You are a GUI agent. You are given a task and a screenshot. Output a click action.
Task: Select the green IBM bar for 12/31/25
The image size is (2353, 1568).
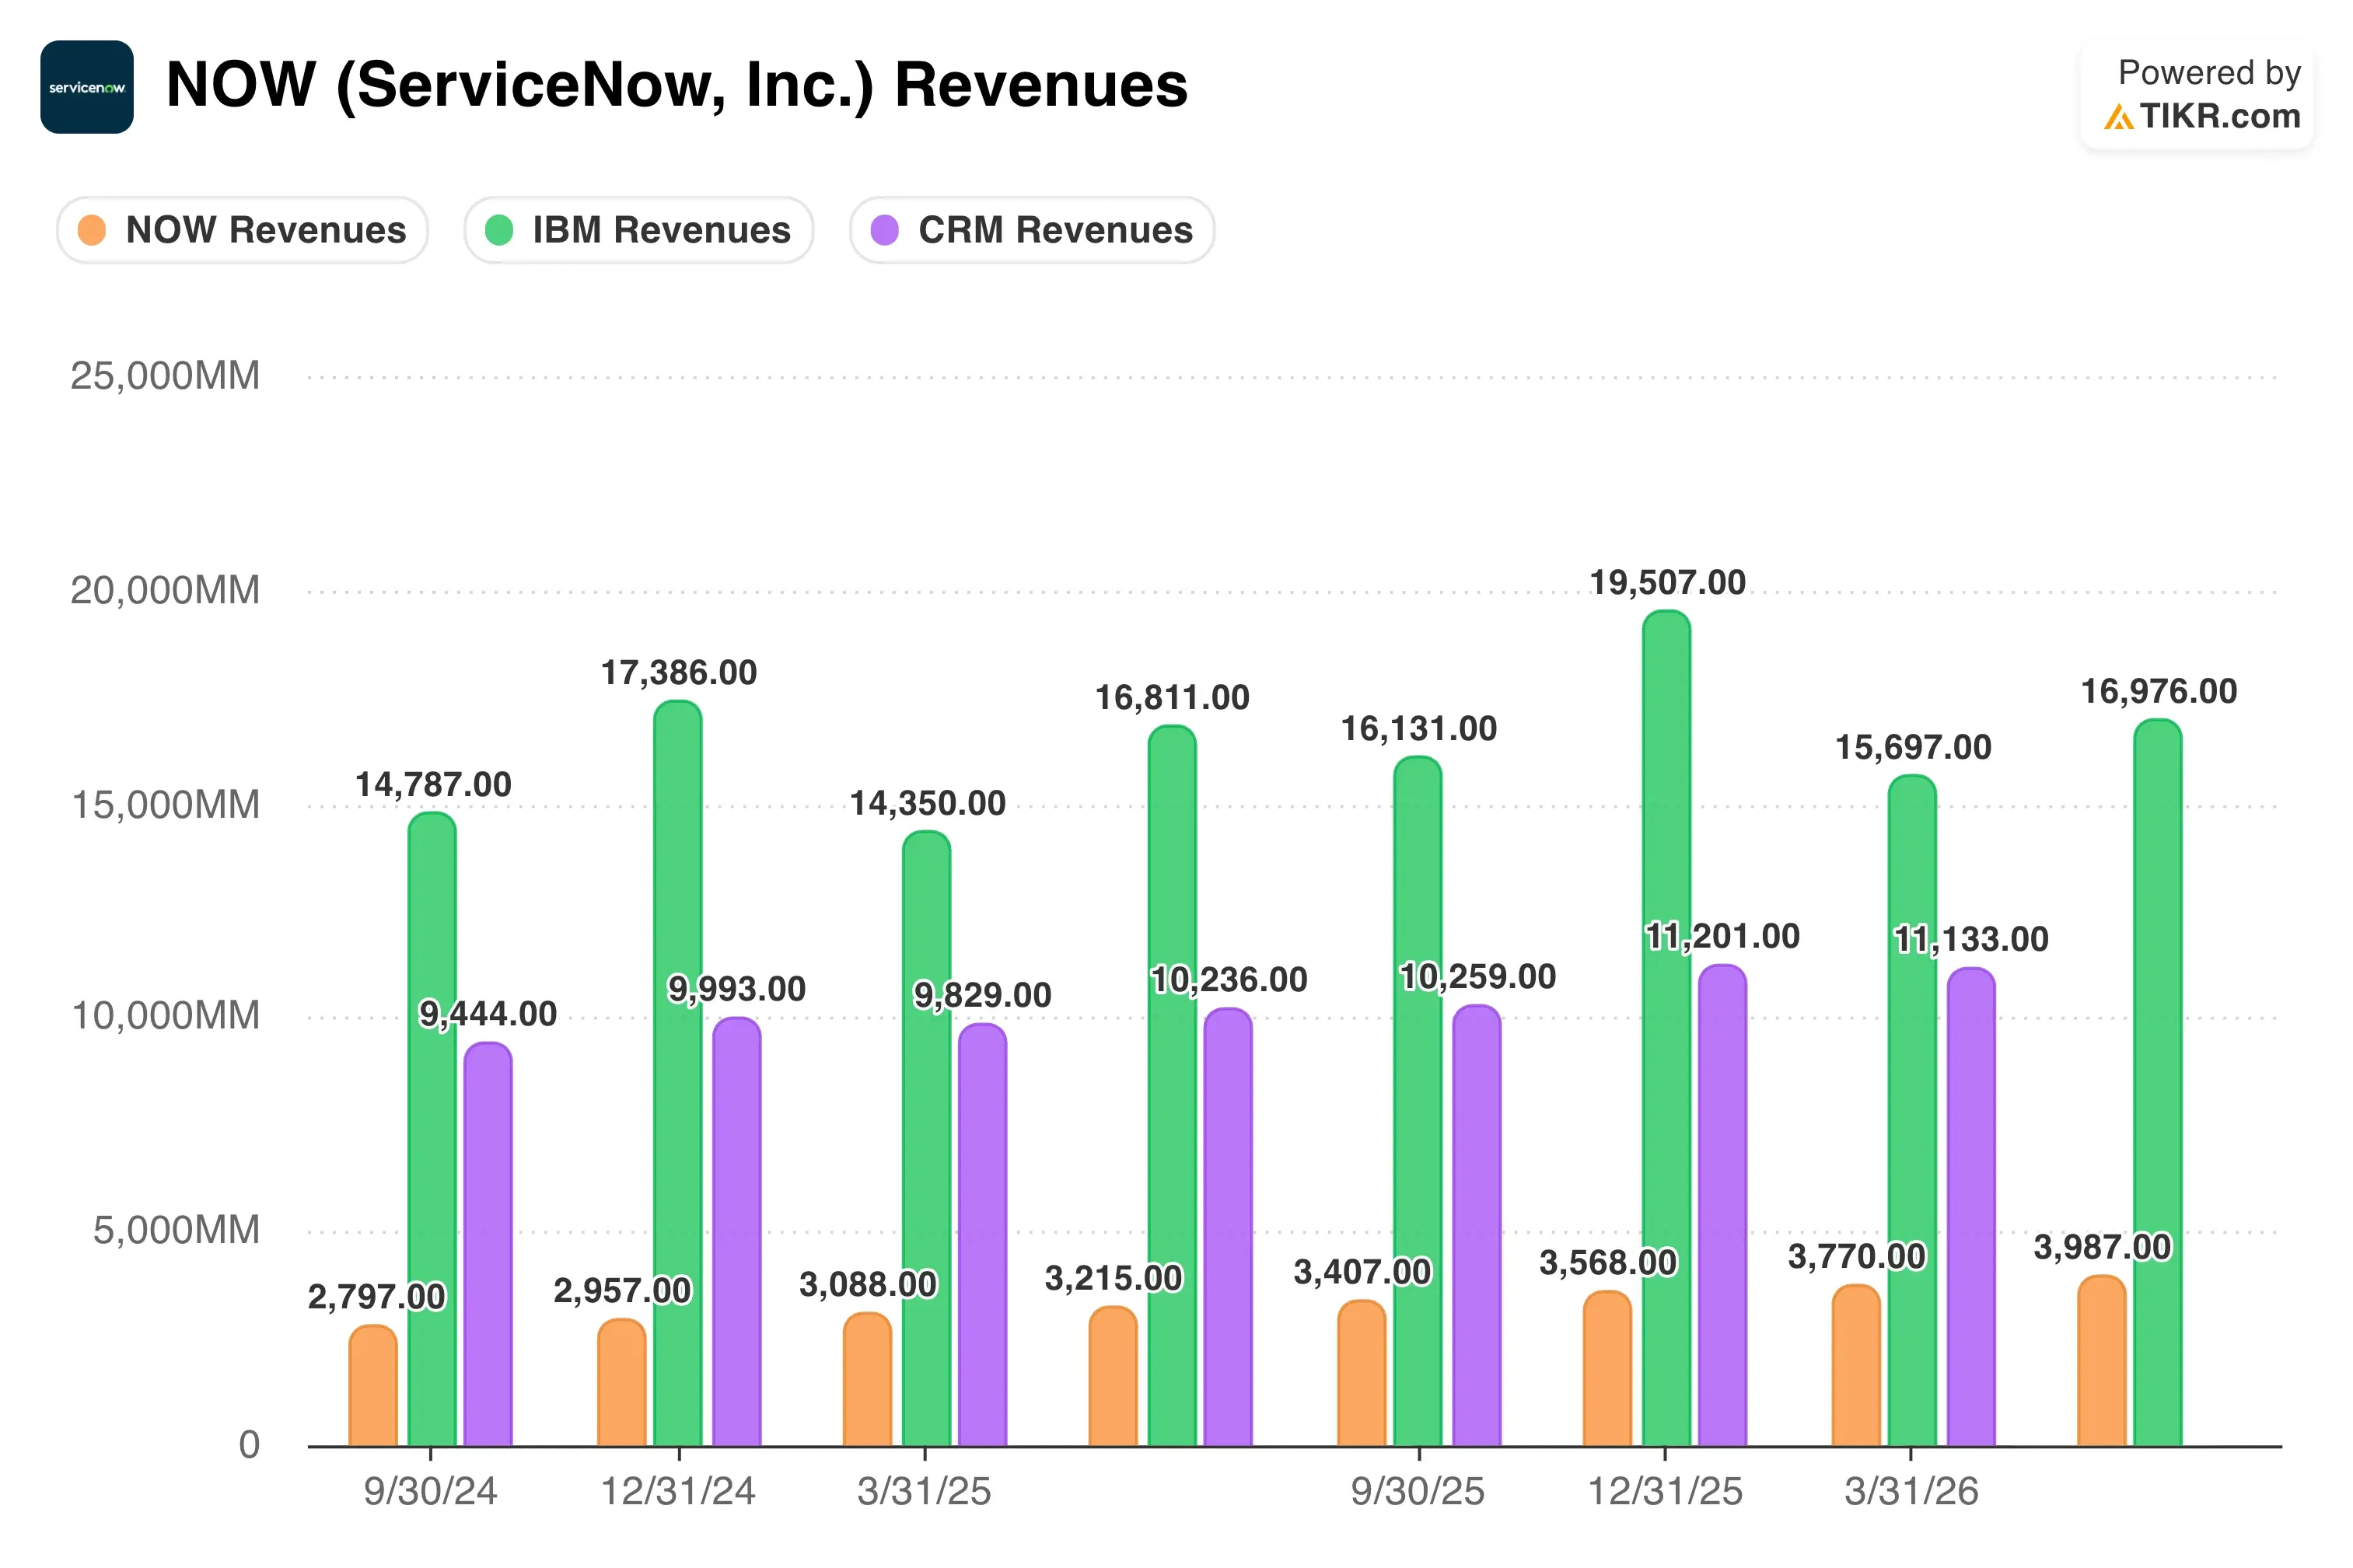pos(1667,1028)
